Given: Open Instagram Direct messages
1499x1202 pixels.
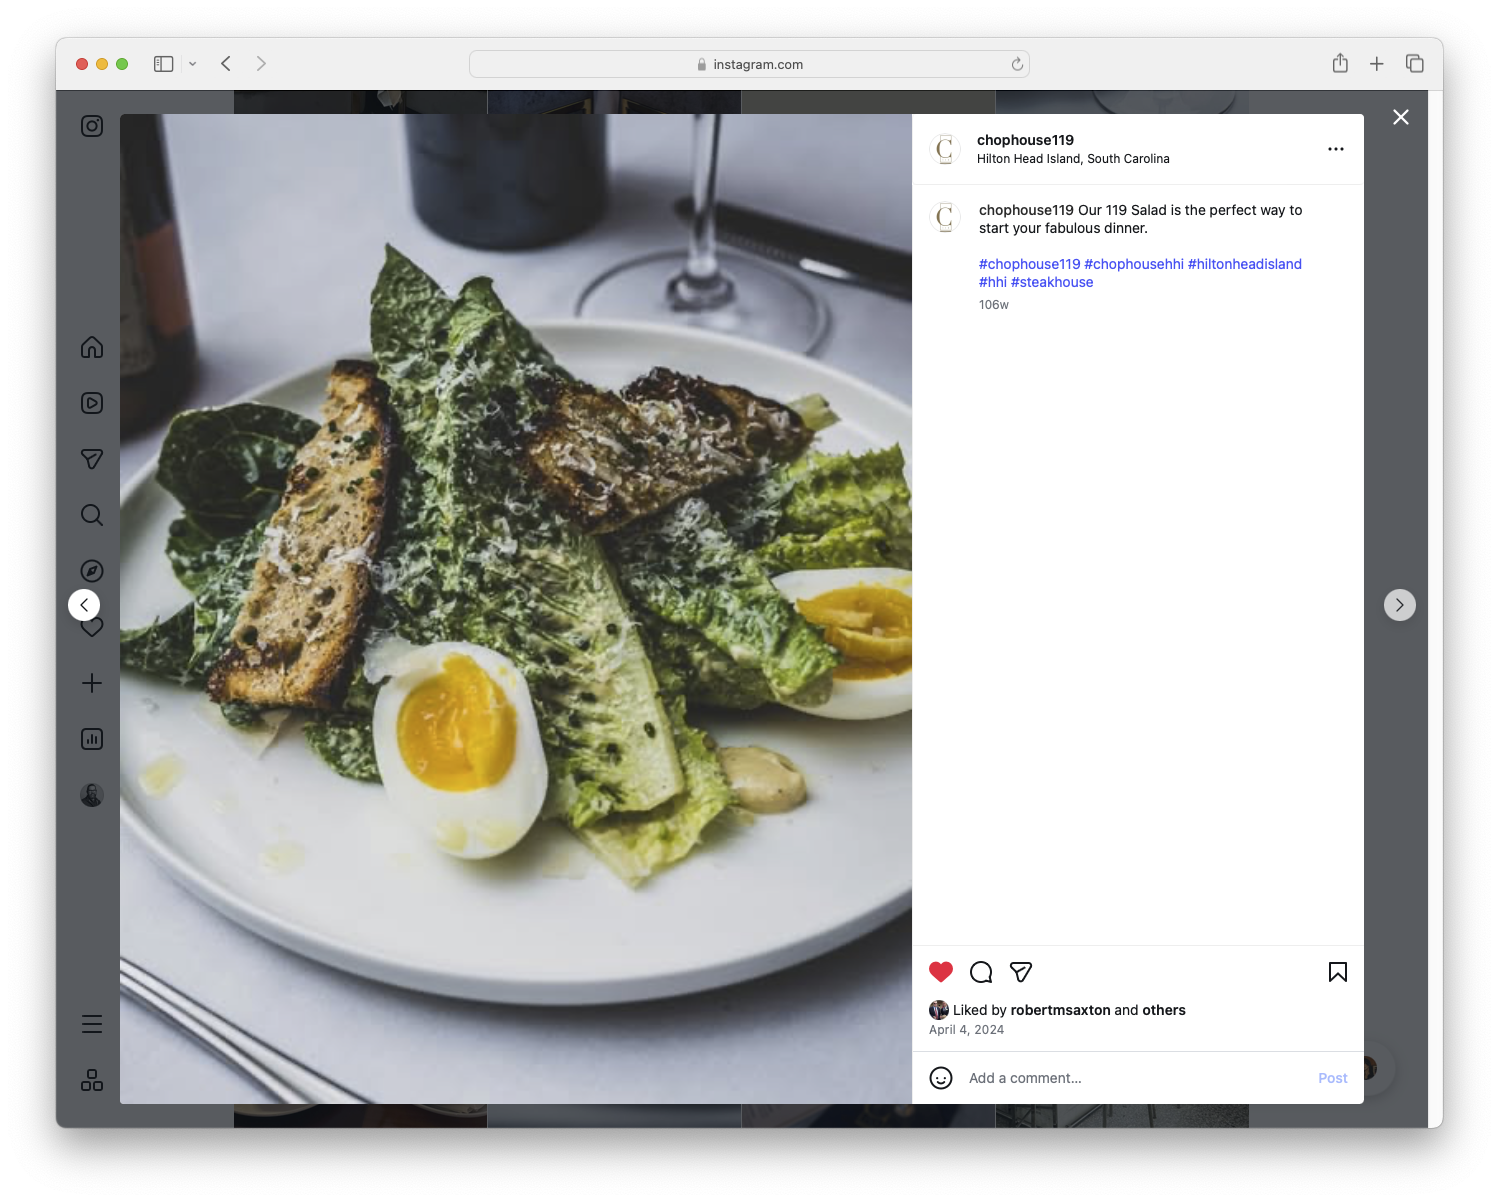Looking at the screenshot, I should pos(91,459).
